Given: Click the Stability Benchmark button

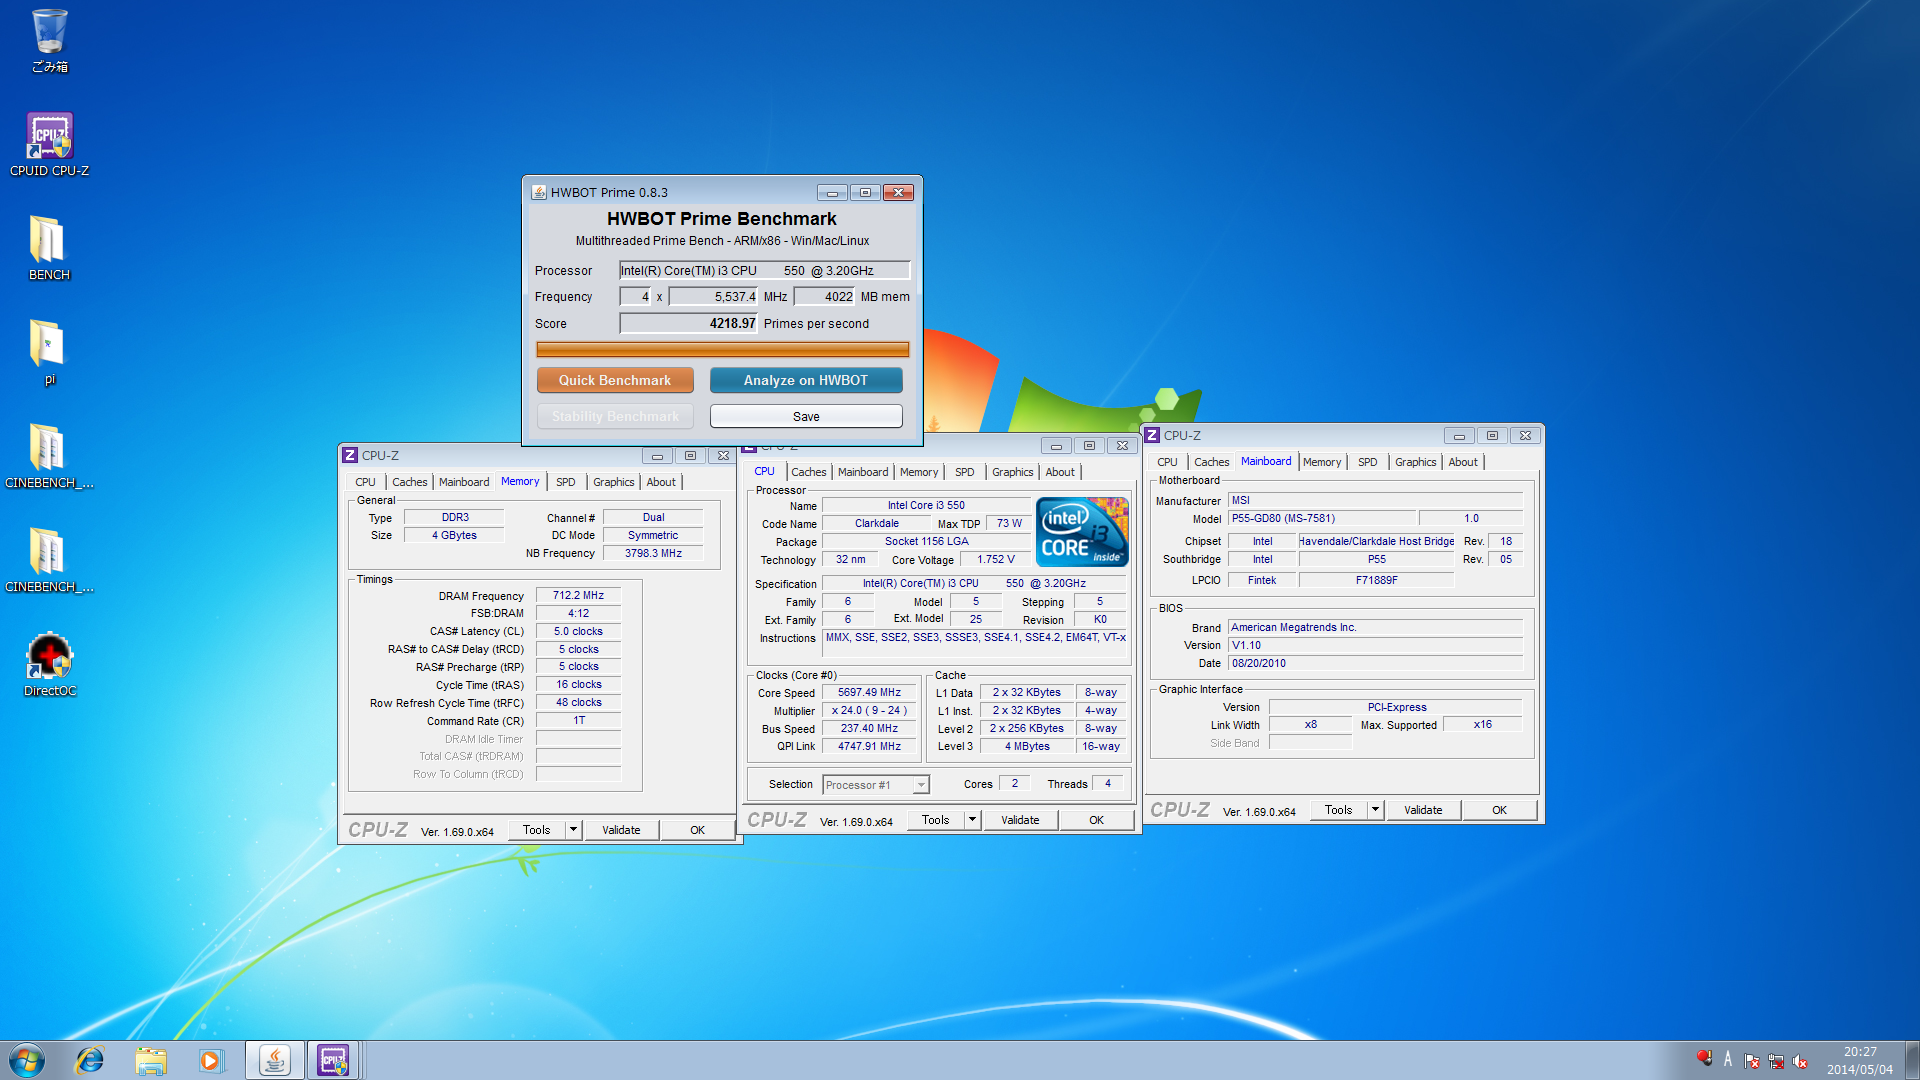Looking at the screenshot, I should pyautogui.click(x=615, y=416).
